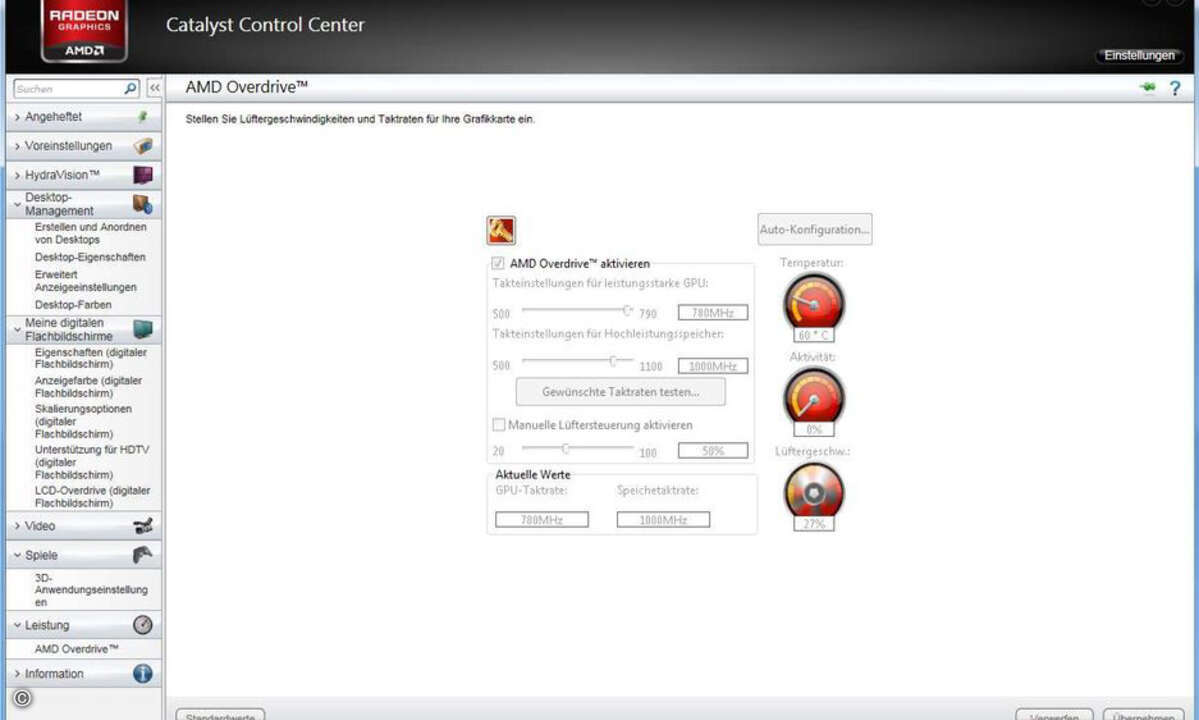Click Gewünschte Taktraten testen button
Viewport: 1199px width, 720px height.
620,392
